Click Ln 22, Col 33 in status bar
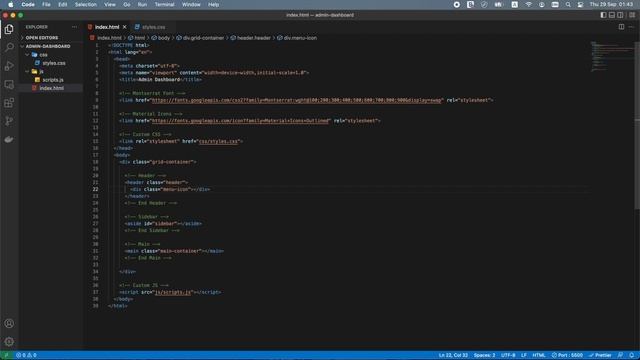The width and height of the screenshot is (640, 360). (453, 355)
